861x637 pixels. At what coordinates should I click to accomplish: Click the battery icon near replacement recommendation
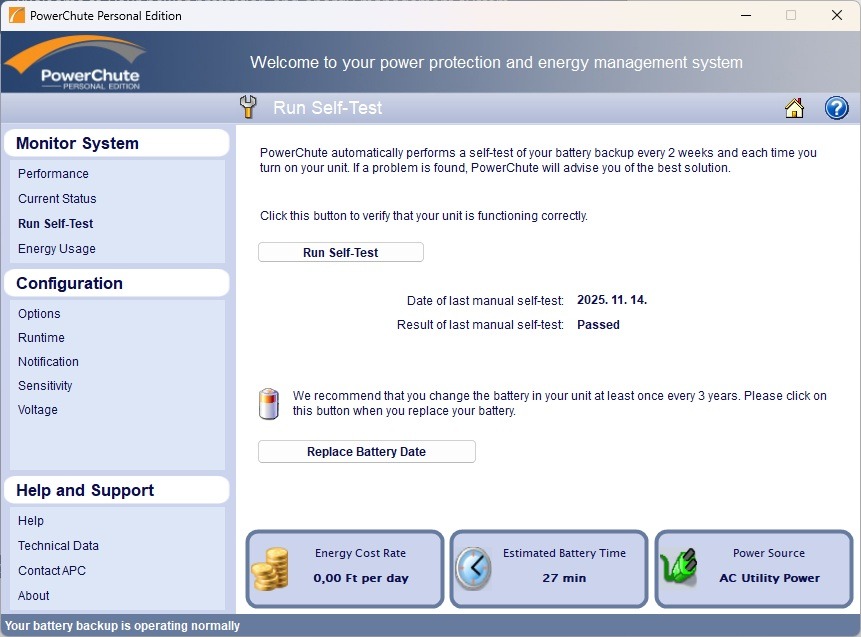269,404
